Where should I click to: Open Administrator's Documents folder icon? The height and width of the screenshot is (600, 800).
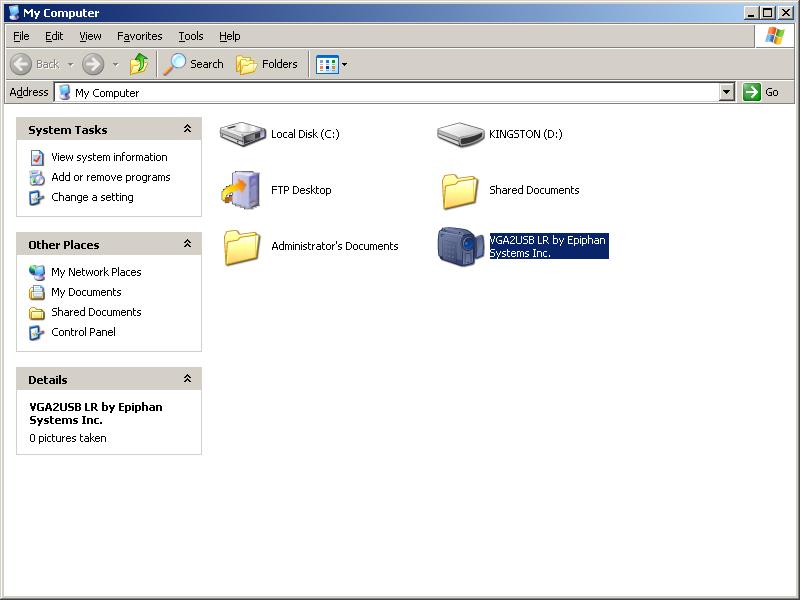tap(242, 246)
